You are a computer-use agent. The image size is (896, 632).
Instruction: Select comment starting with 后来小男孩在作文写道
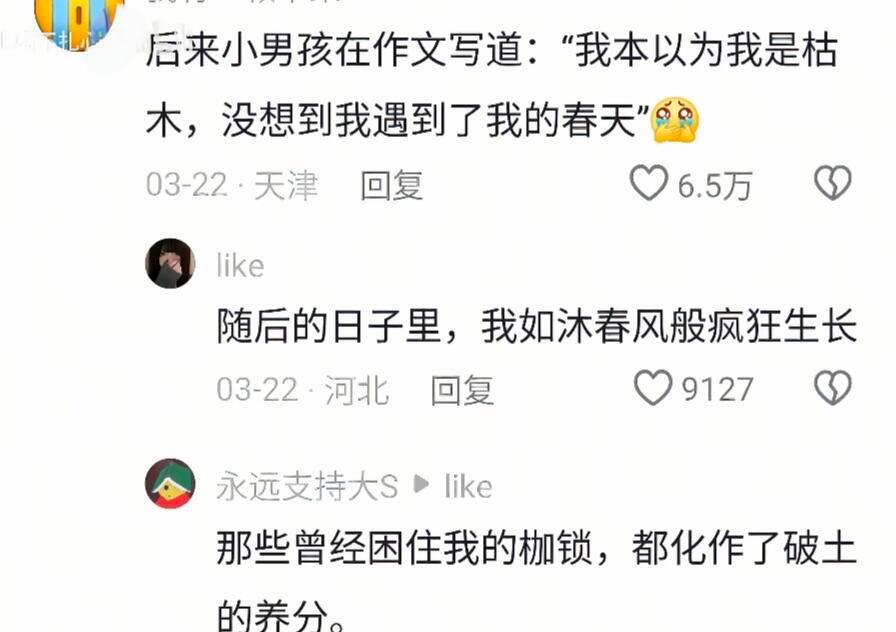491,86
